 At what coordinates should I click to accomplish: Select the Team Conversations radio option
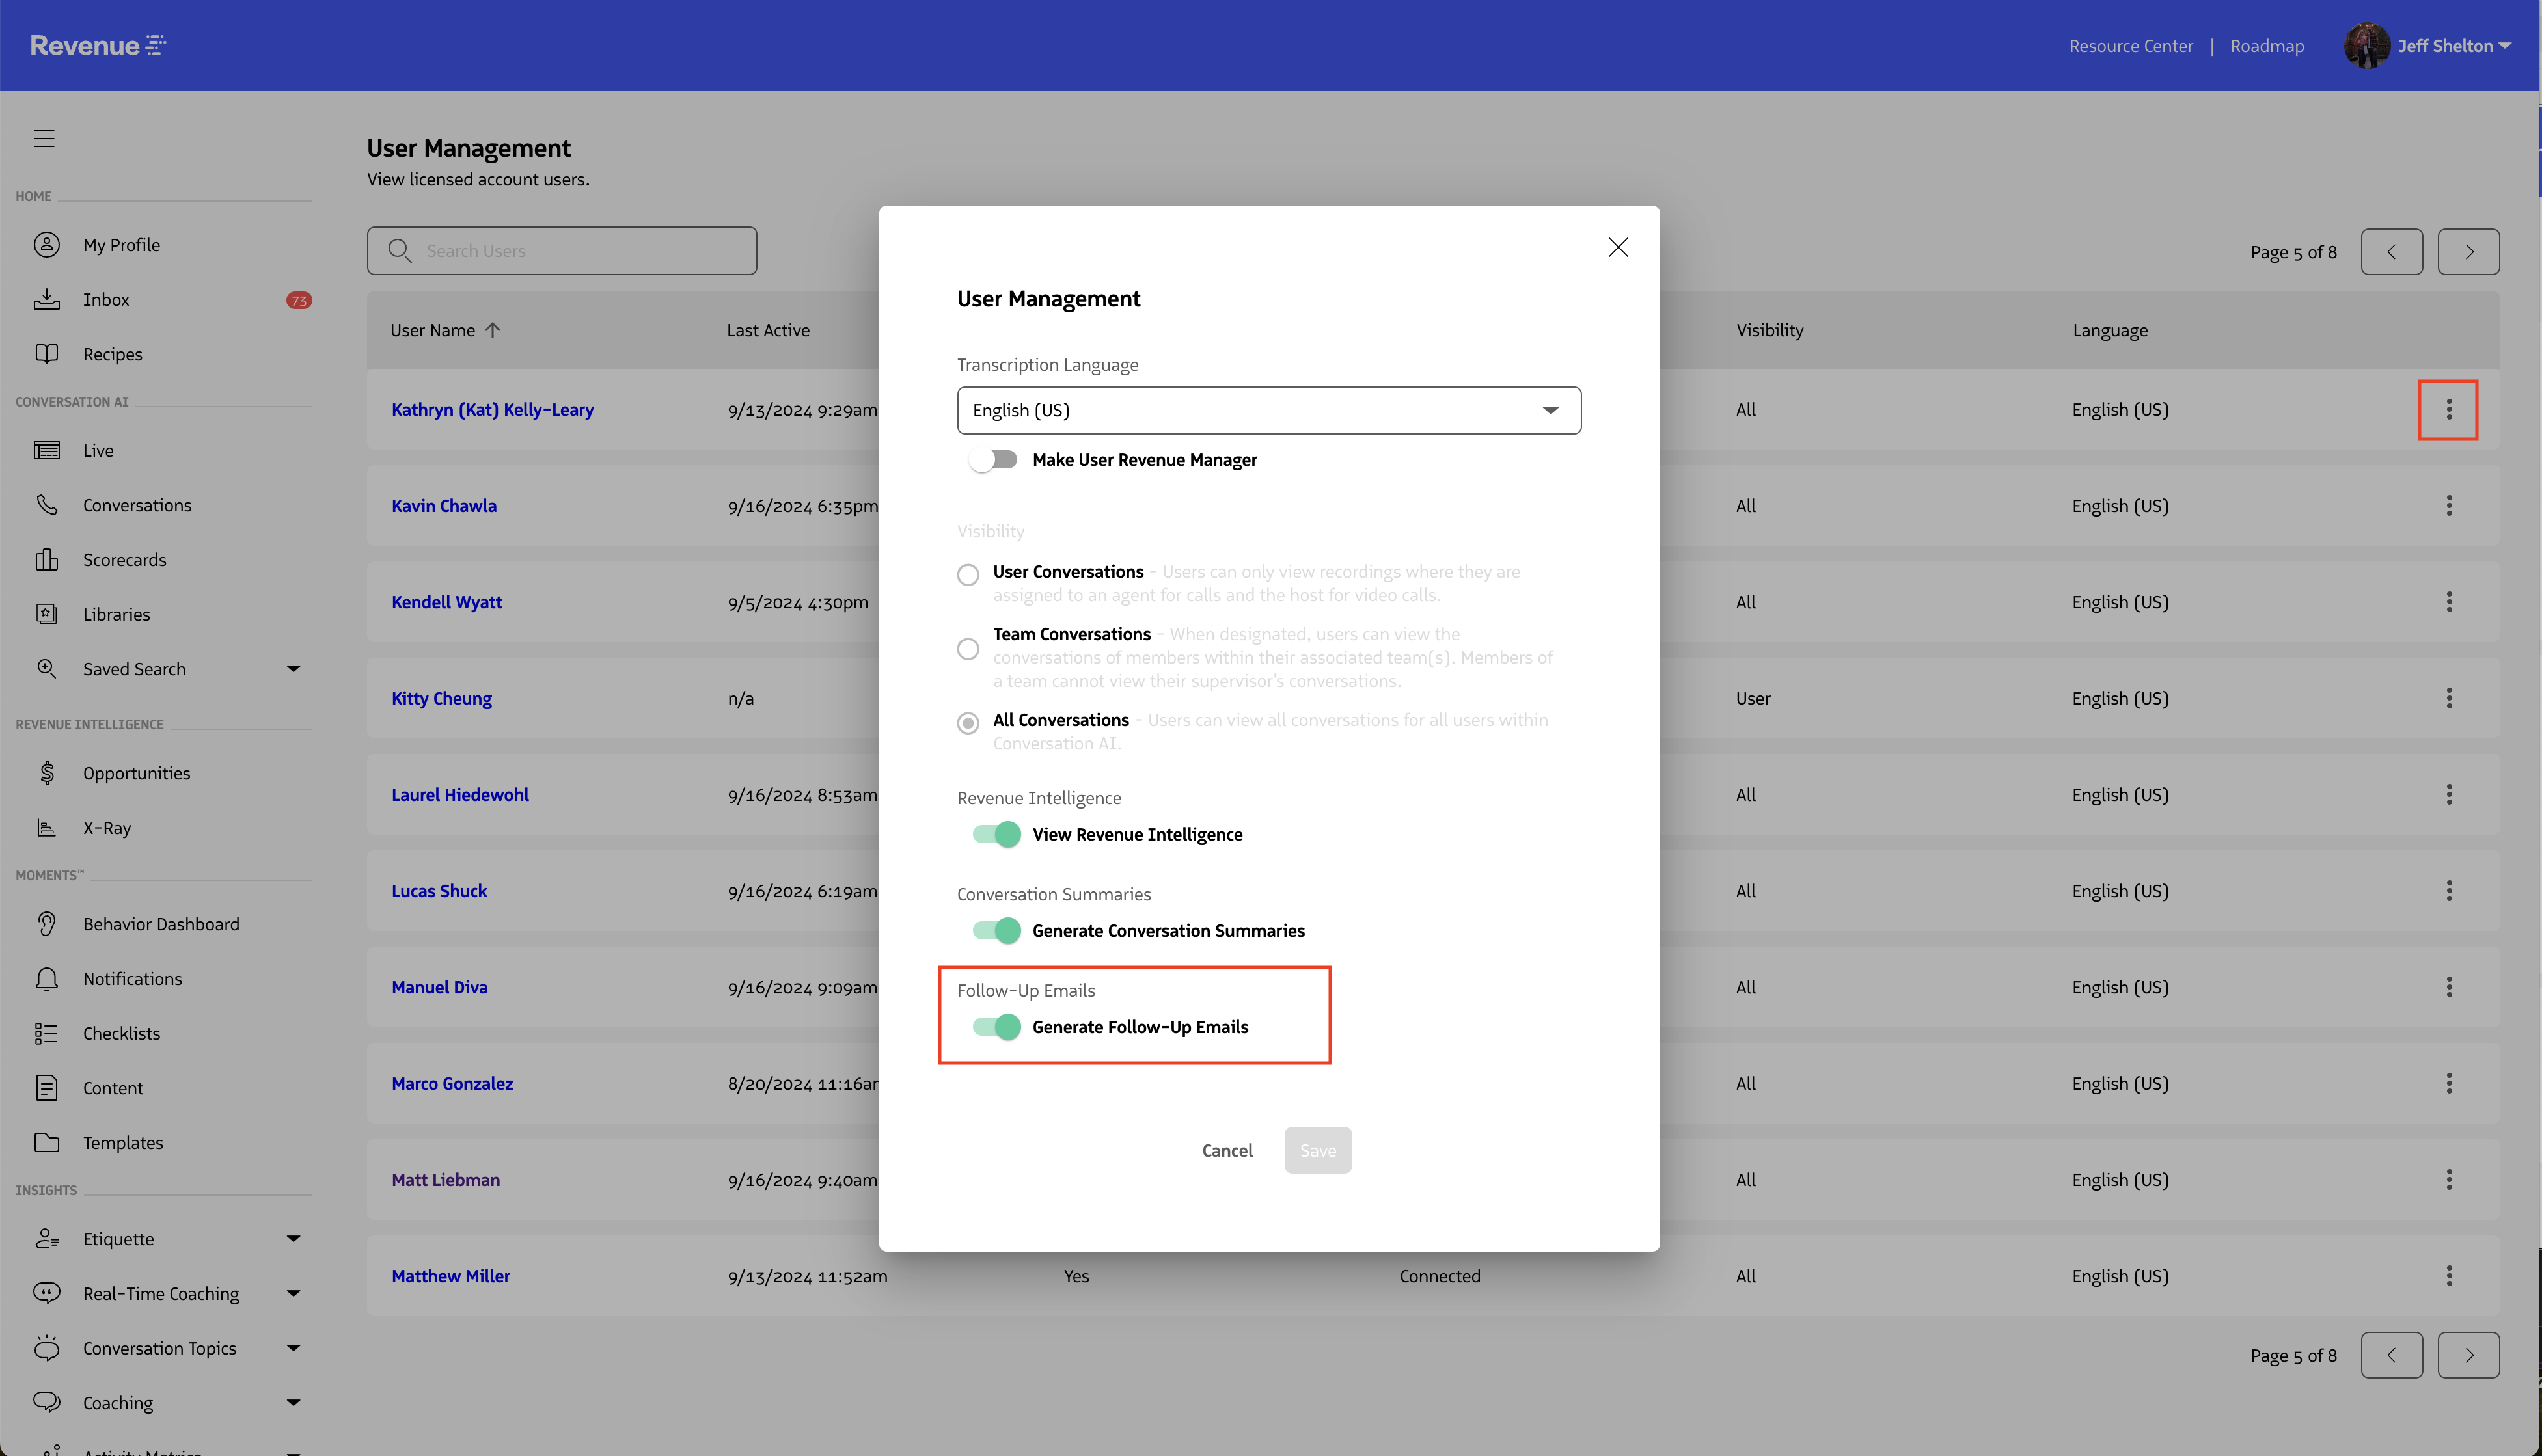click(x=967, y=648)
